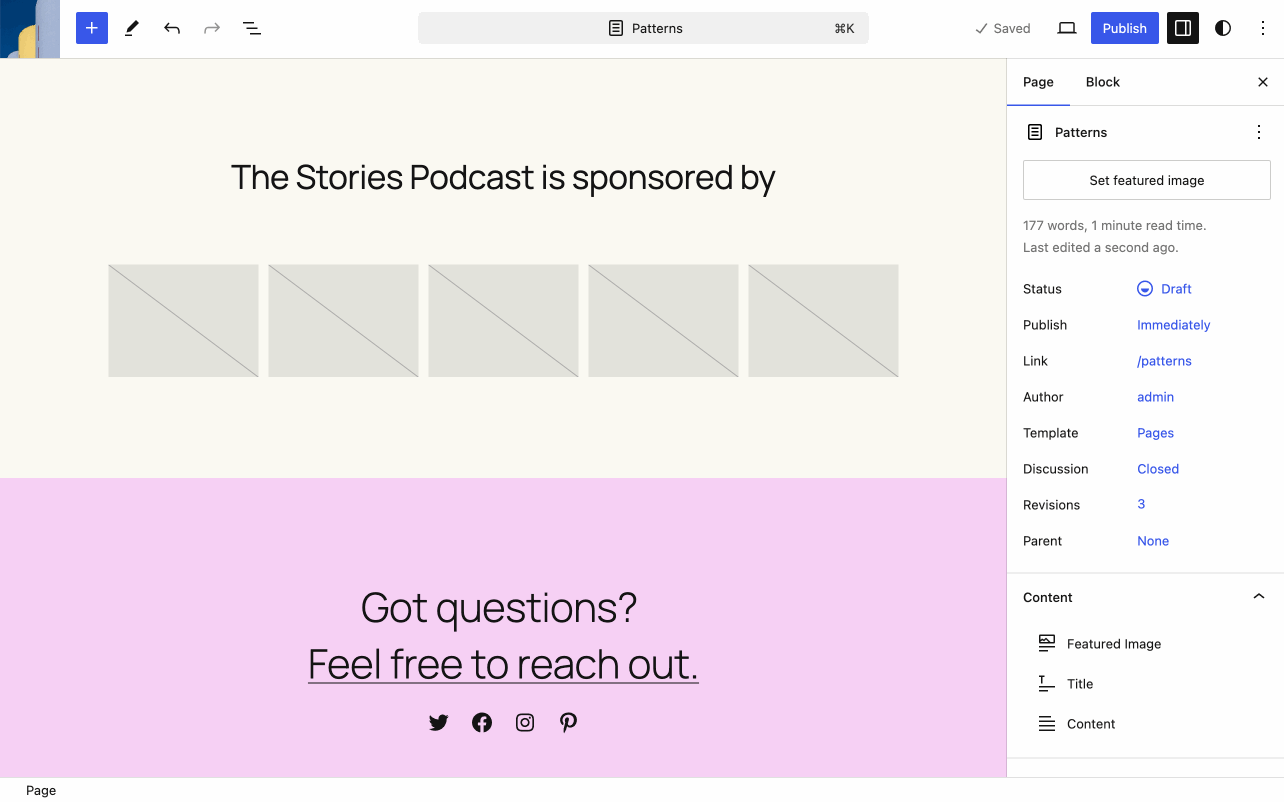
Task: Toggle the Settings sidebar panel
Action: tap(1183, 28)
